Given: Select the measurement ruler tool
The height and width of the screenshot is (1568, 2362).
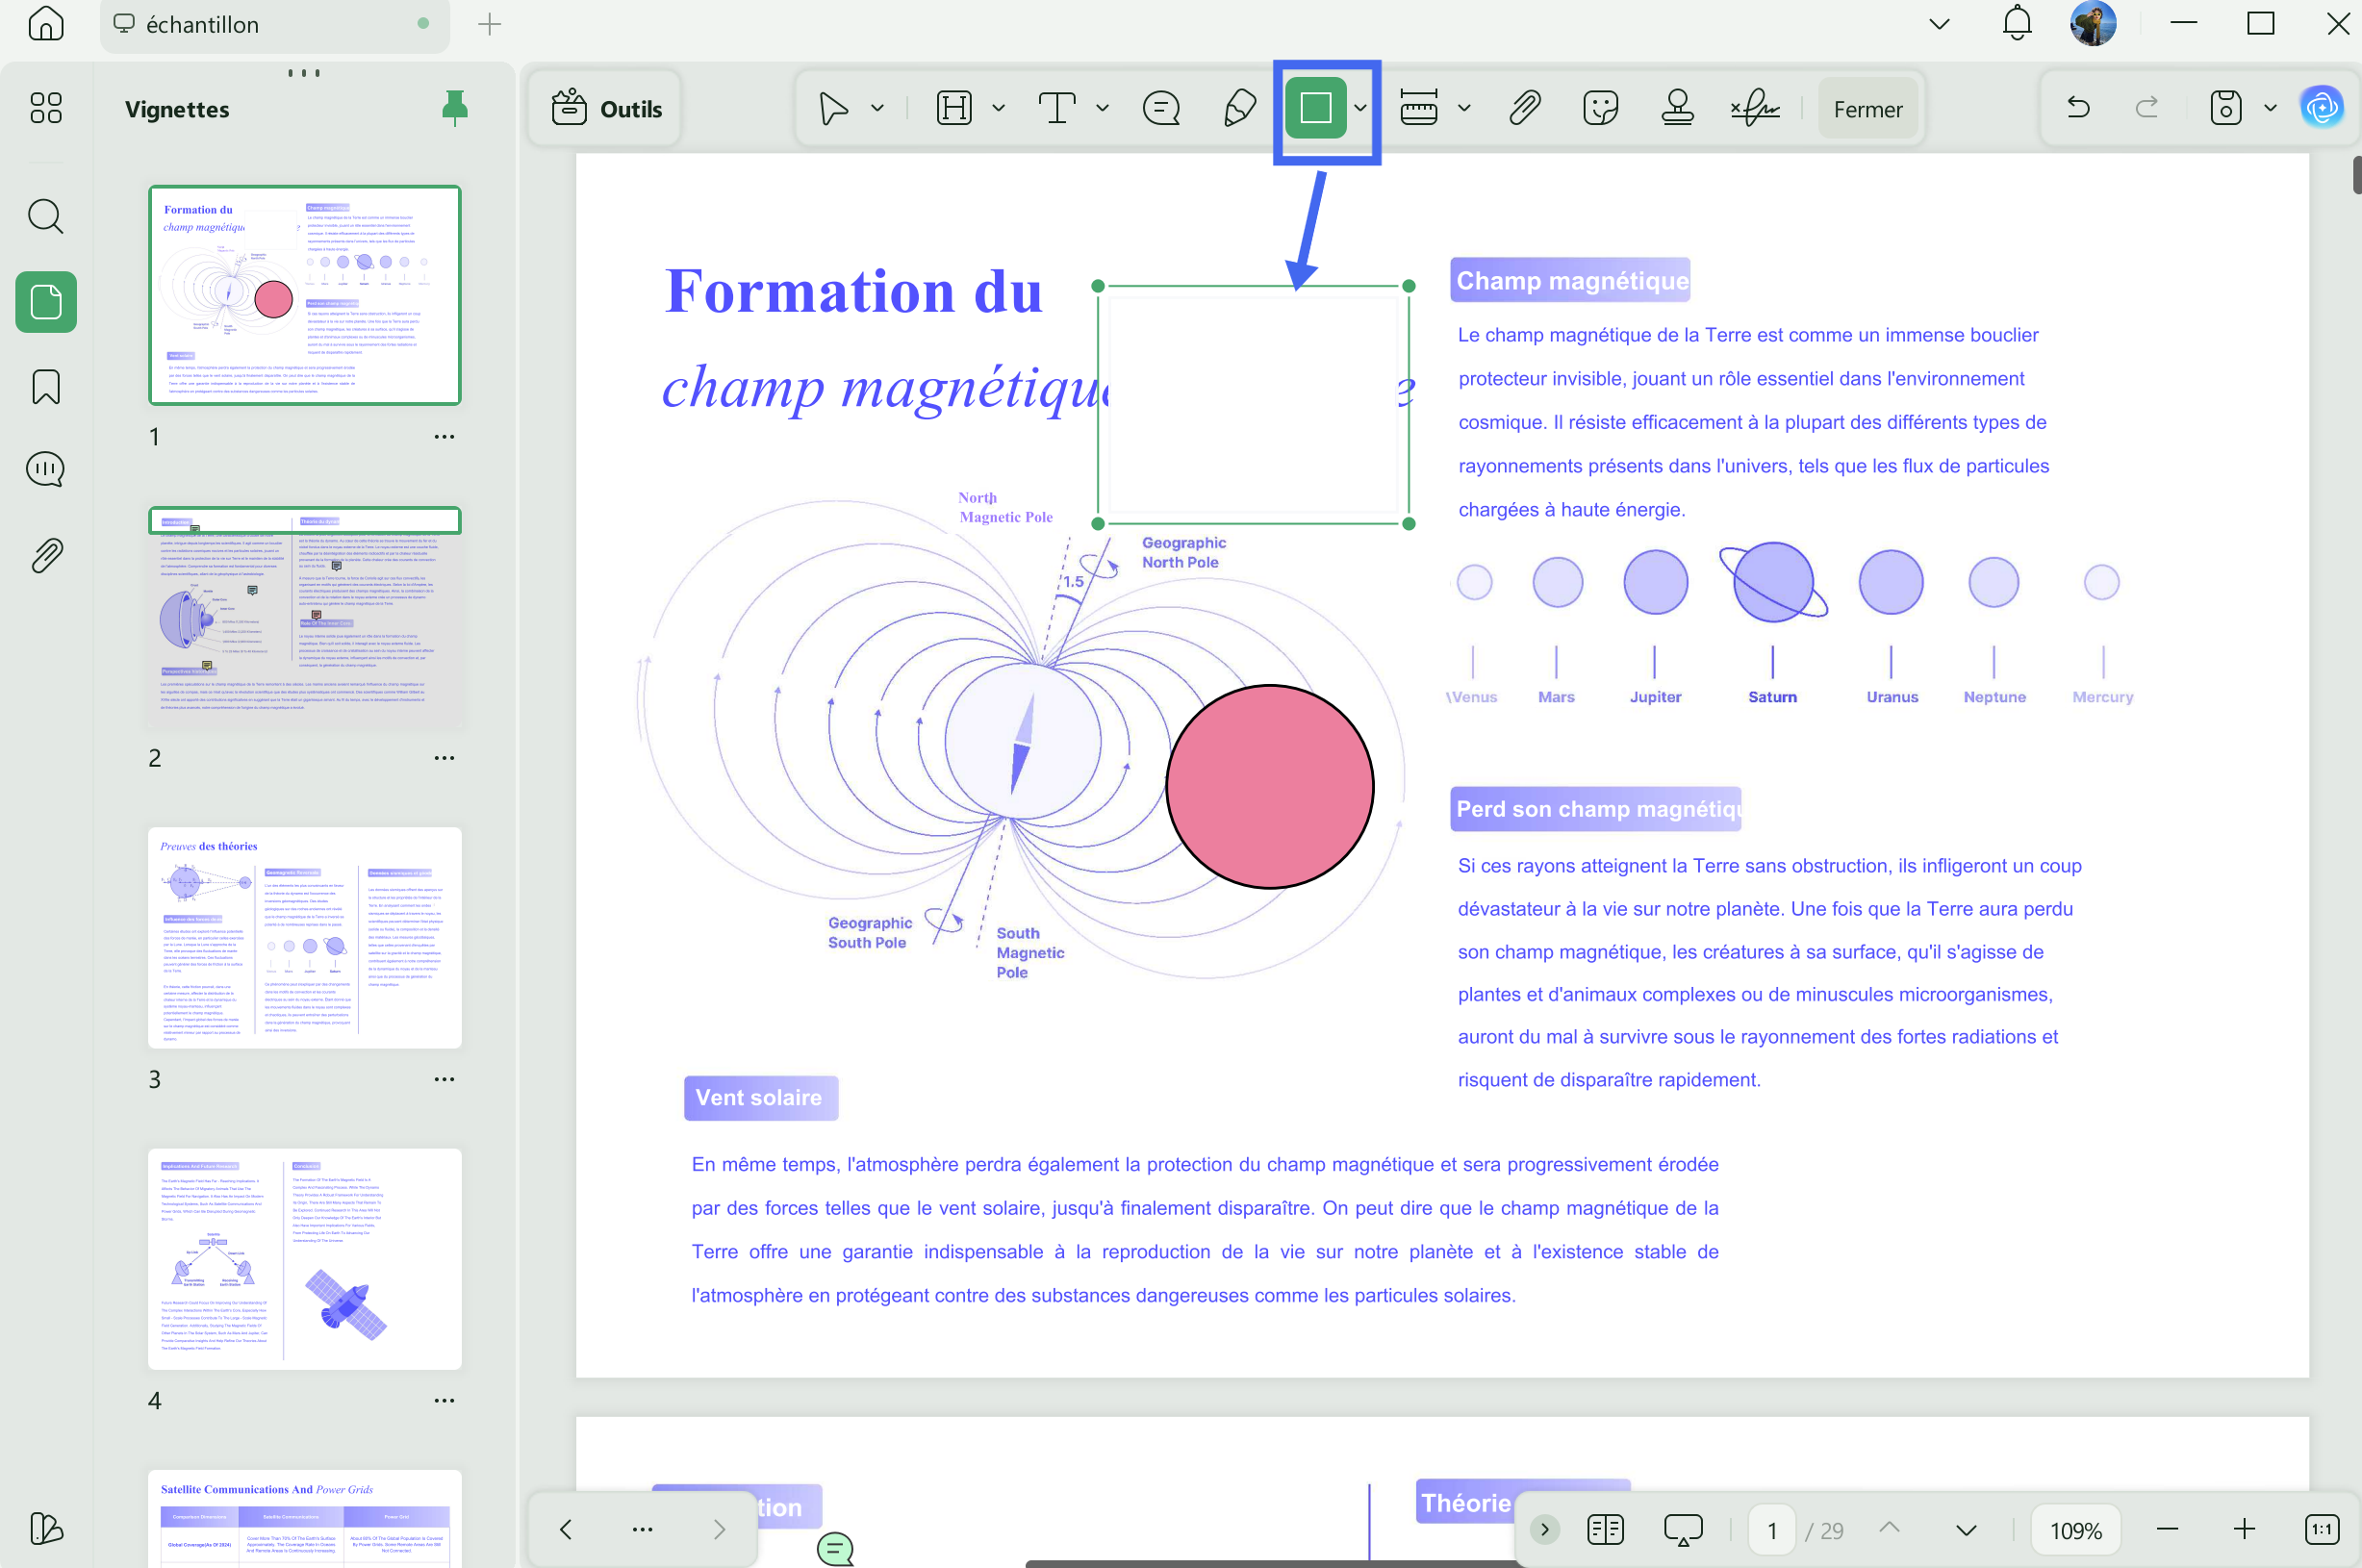Looking at the screenshot, I should (1418, 108).
